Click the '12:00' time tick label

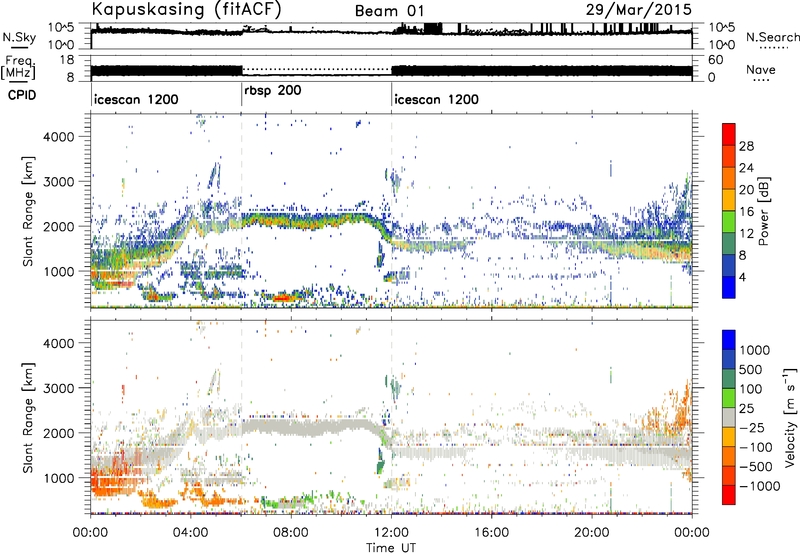click(x=391, y=533)
